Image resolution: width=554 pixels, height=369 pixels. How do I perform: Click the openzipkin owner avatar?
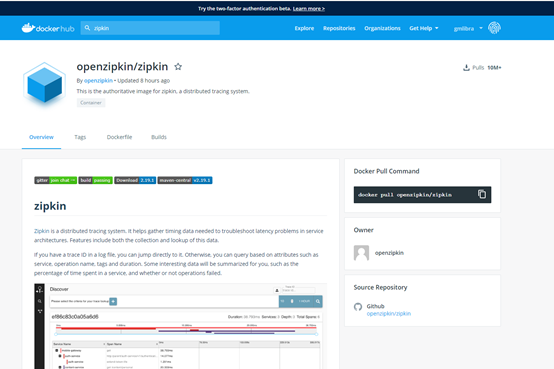point(361,253)
